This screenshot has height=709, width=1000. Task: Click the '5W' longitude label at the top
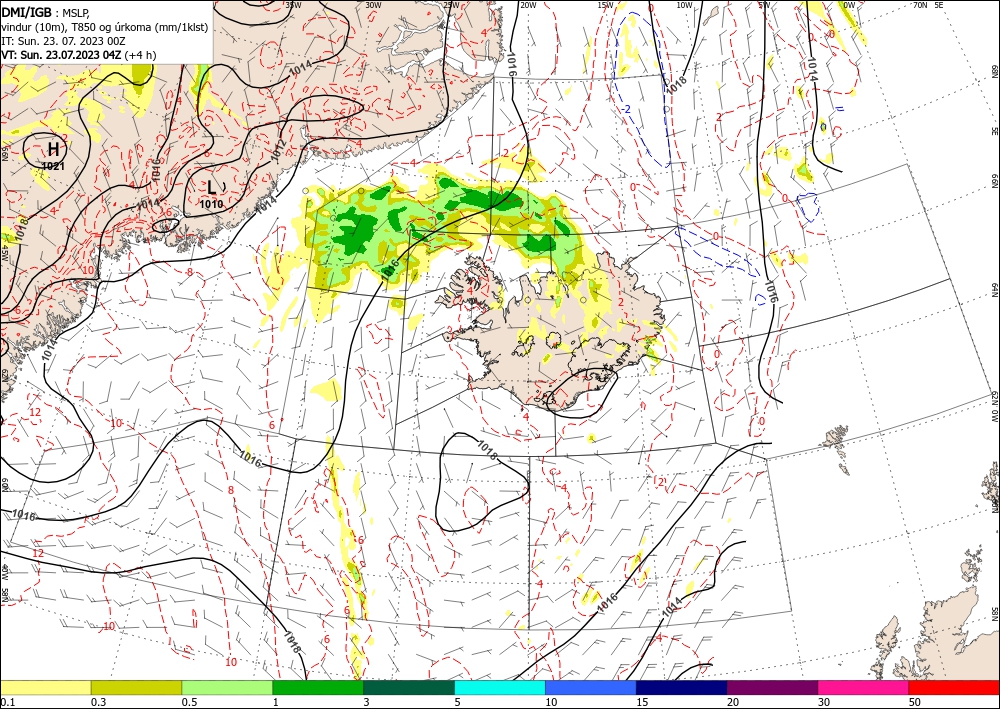tap(764, 5)
